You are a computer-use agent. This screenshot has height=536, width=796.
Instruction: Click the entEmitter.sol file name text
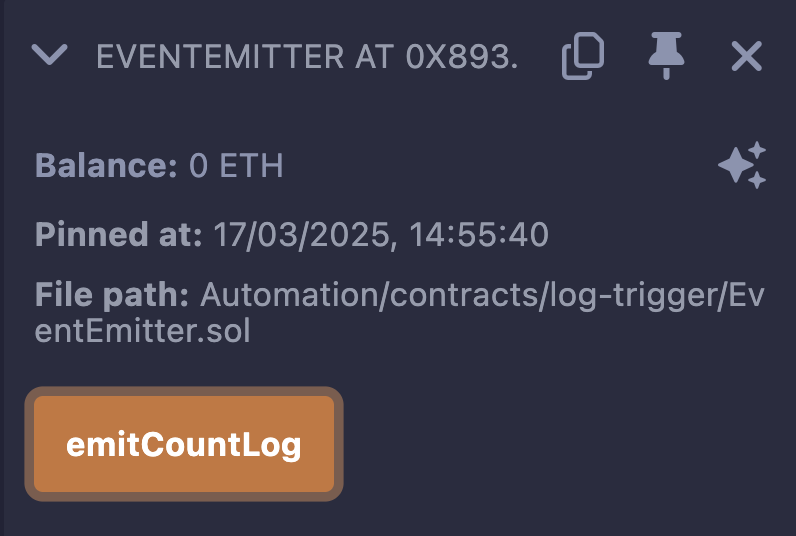point(142,331)
